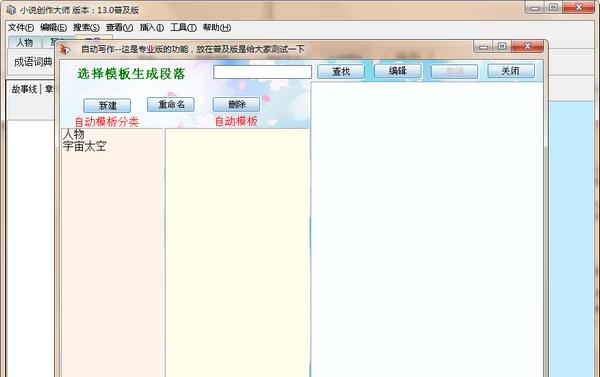Open the 插入(I) menu
The width and height of the screenshot is (600, 377).
pyautogui.click(x=152, y=28)
